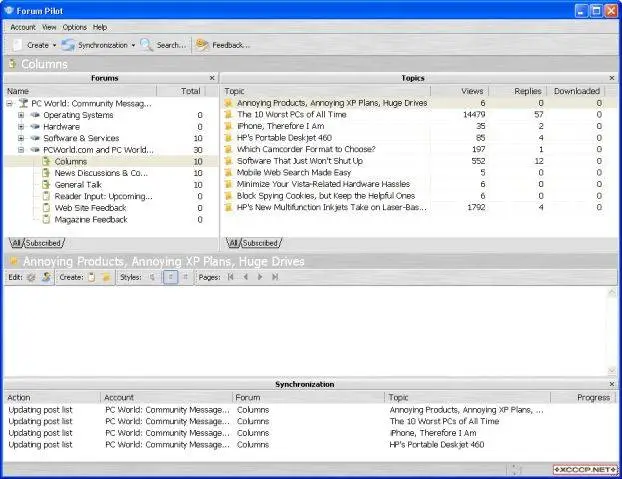Click the Progress column header in Synchronization
Viewport: 622px width, 479px height.
click(x=584, y=397)
